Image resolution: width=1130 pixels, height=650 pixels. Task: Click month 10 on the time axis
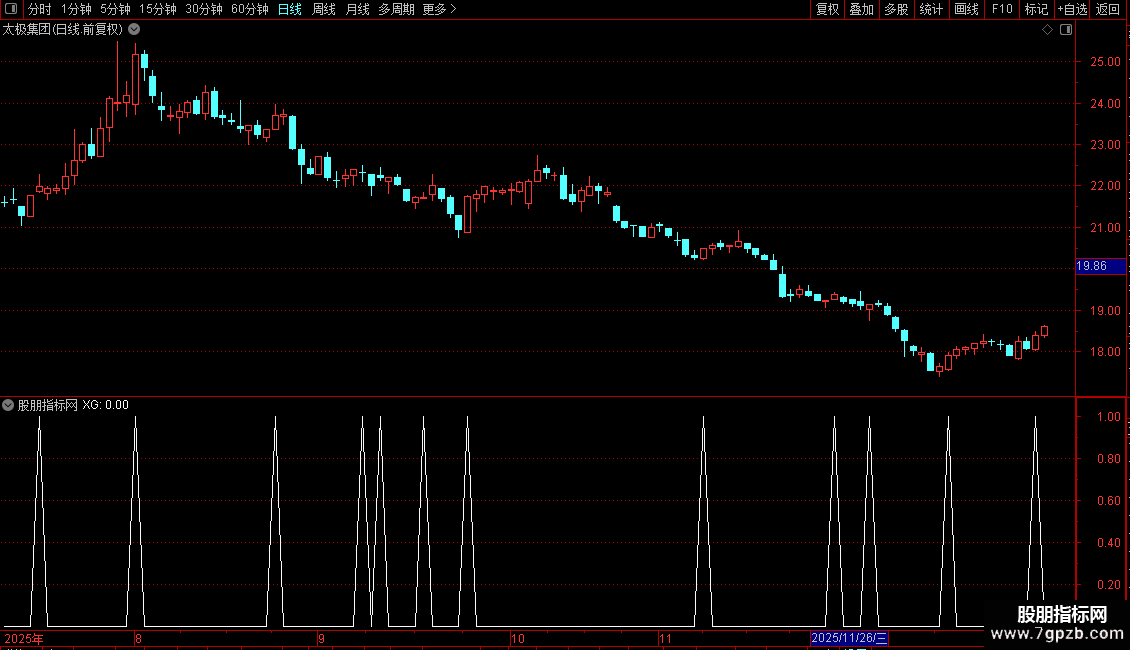coord(517,638)
